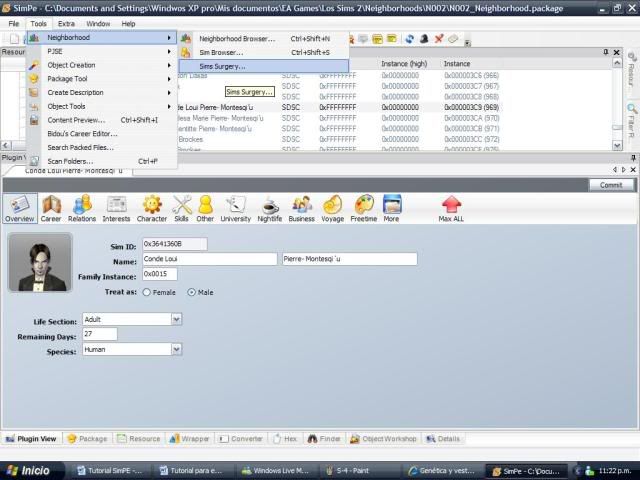Click the sim portrait thumbnail

(40, 262)
